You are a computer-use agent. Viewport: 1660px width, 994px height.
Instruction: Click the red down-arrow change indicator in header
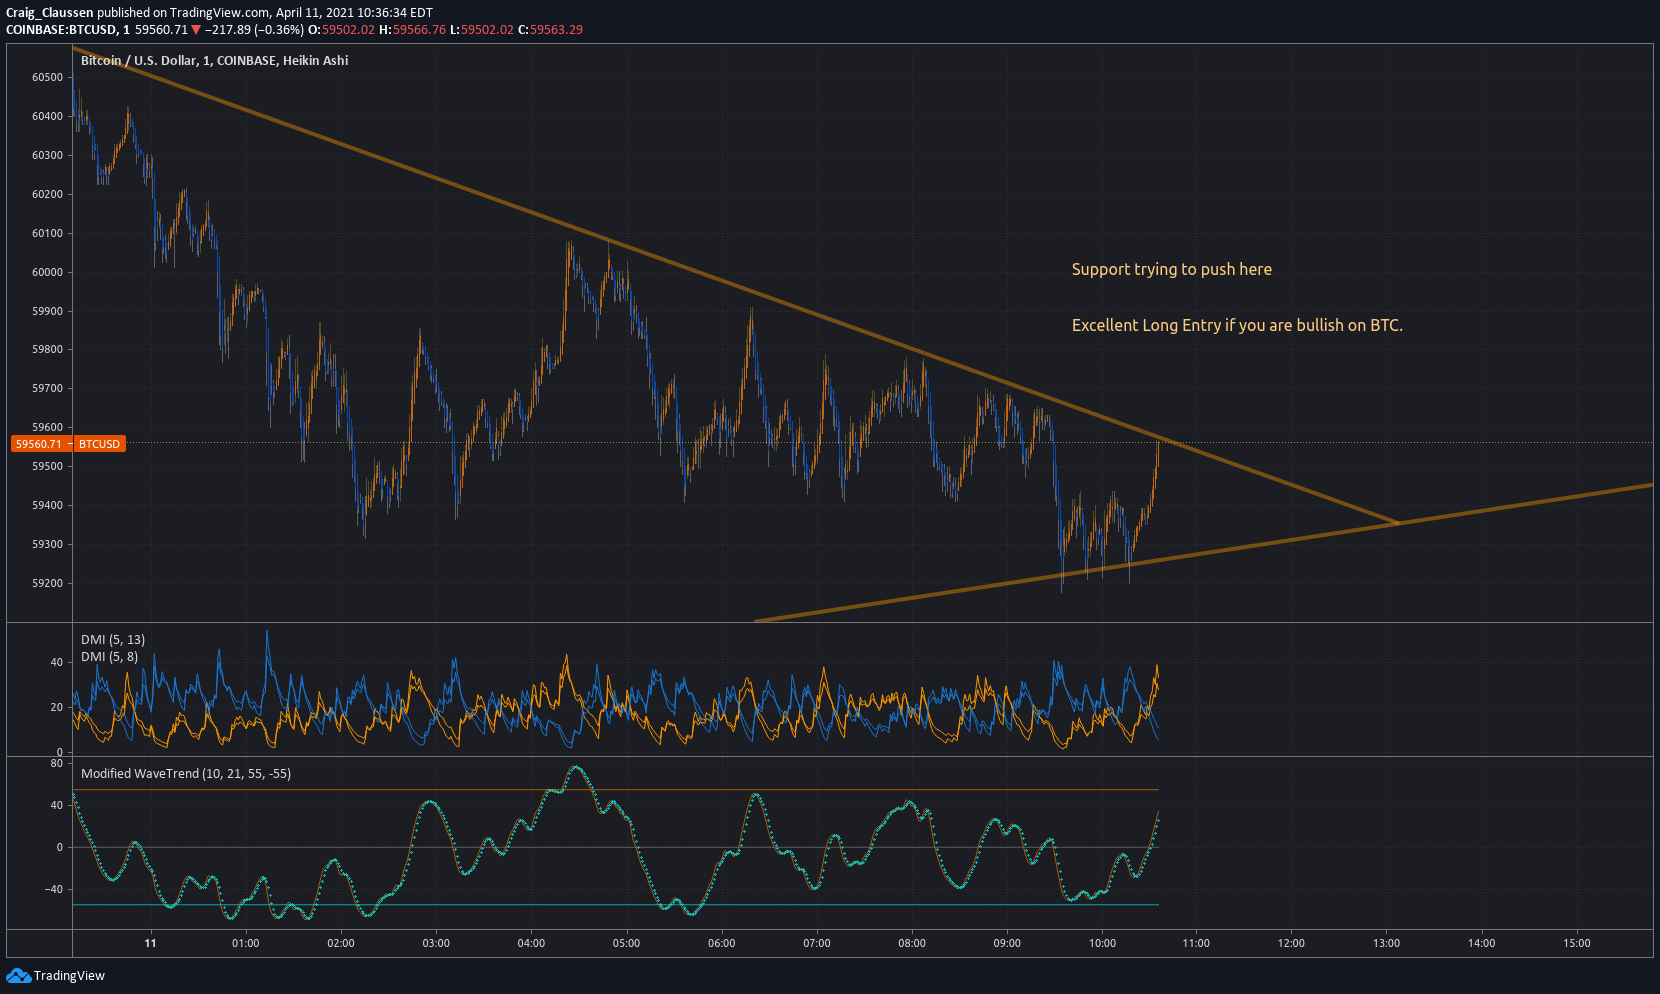click(x=196, y=30)
